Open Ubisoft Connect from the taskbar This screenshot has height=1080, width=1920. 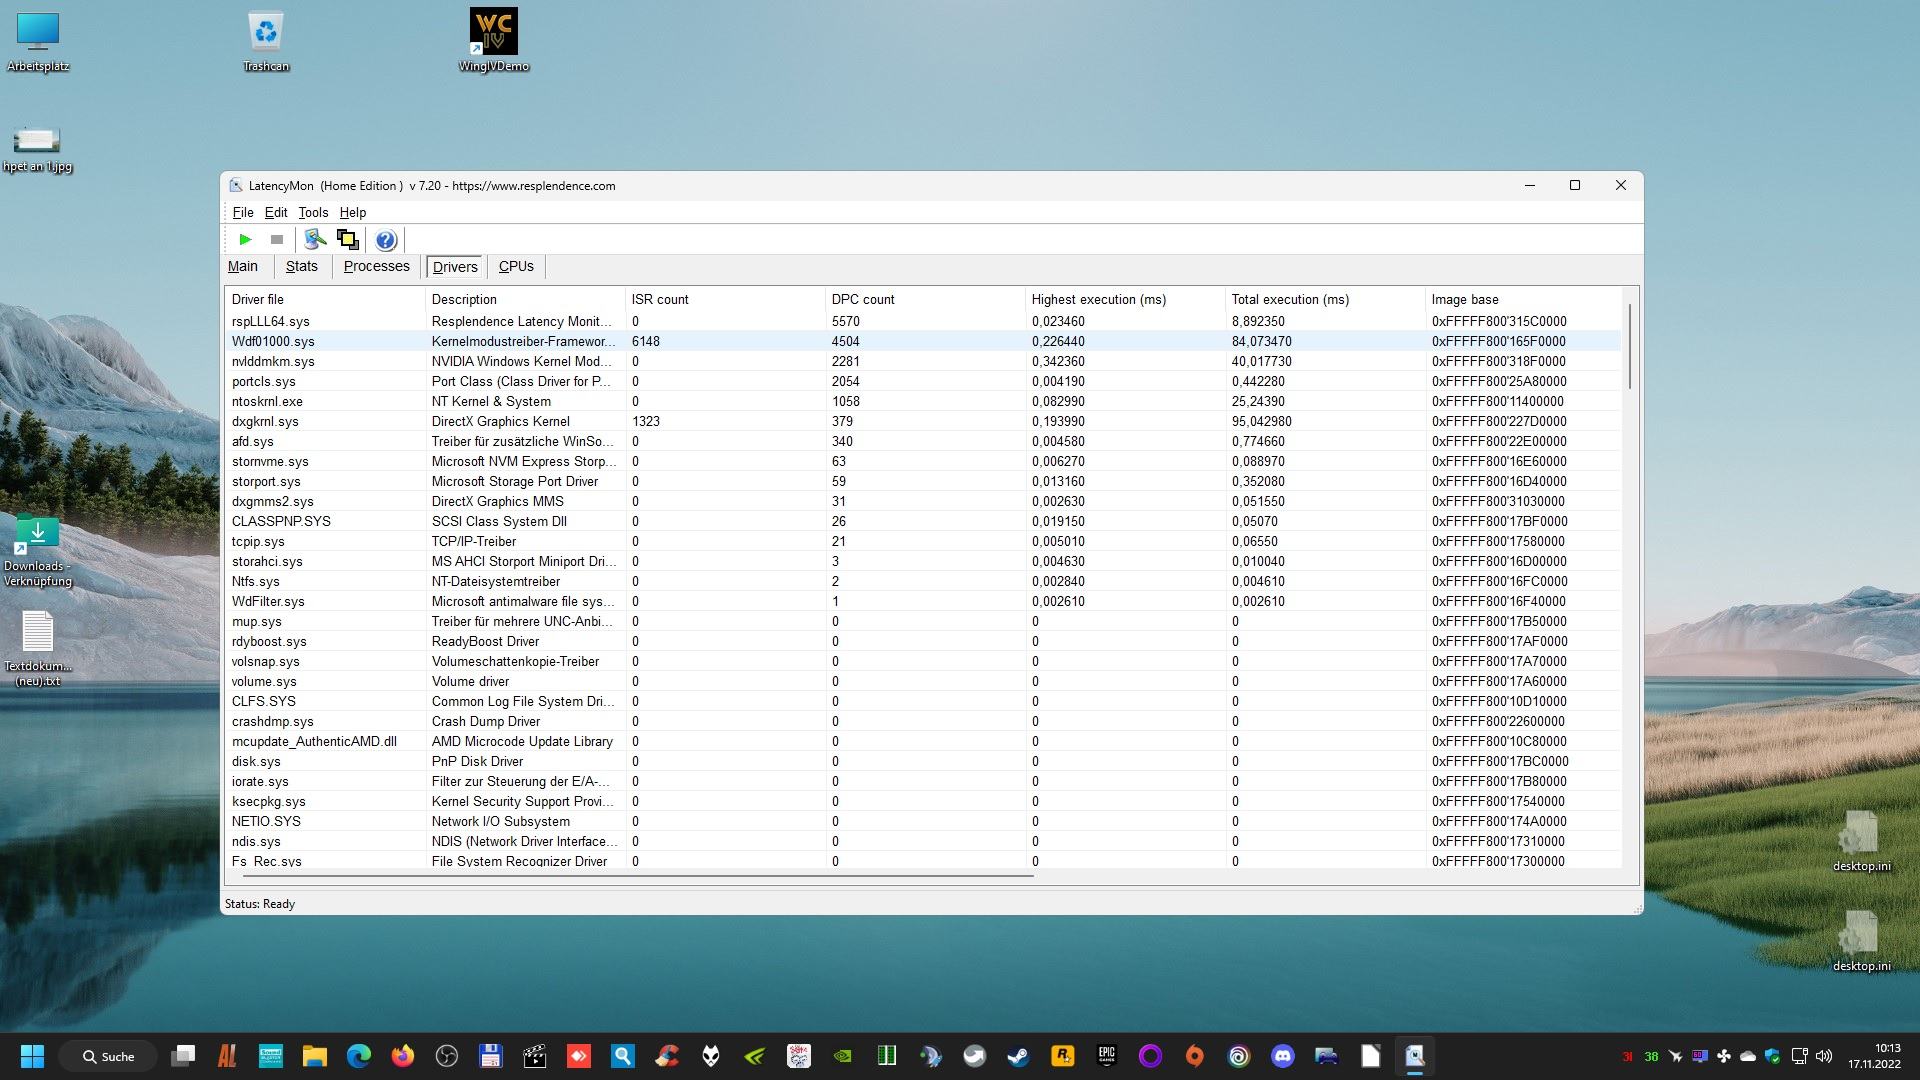point(1239,1056)
